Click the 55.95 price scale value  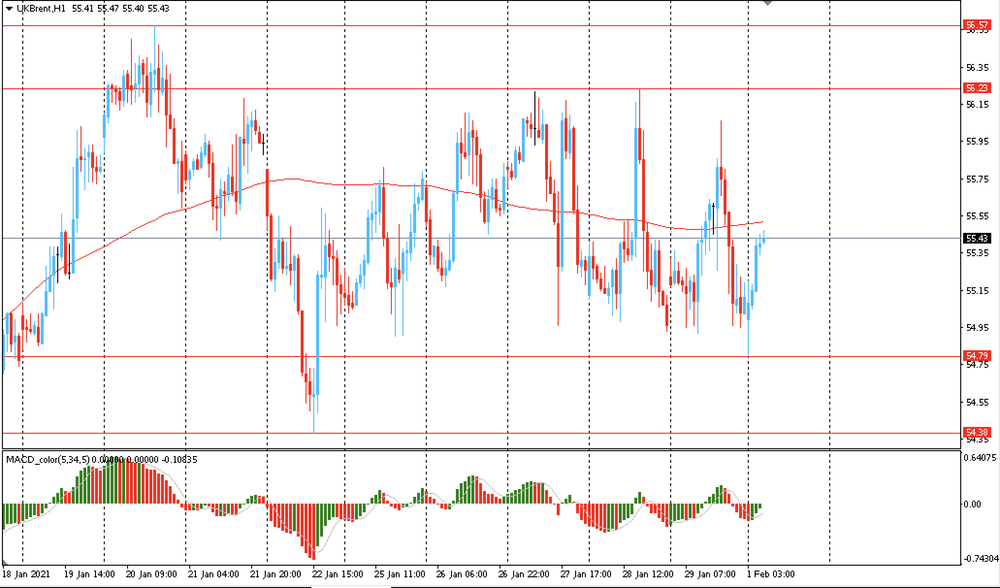point(977,142)
